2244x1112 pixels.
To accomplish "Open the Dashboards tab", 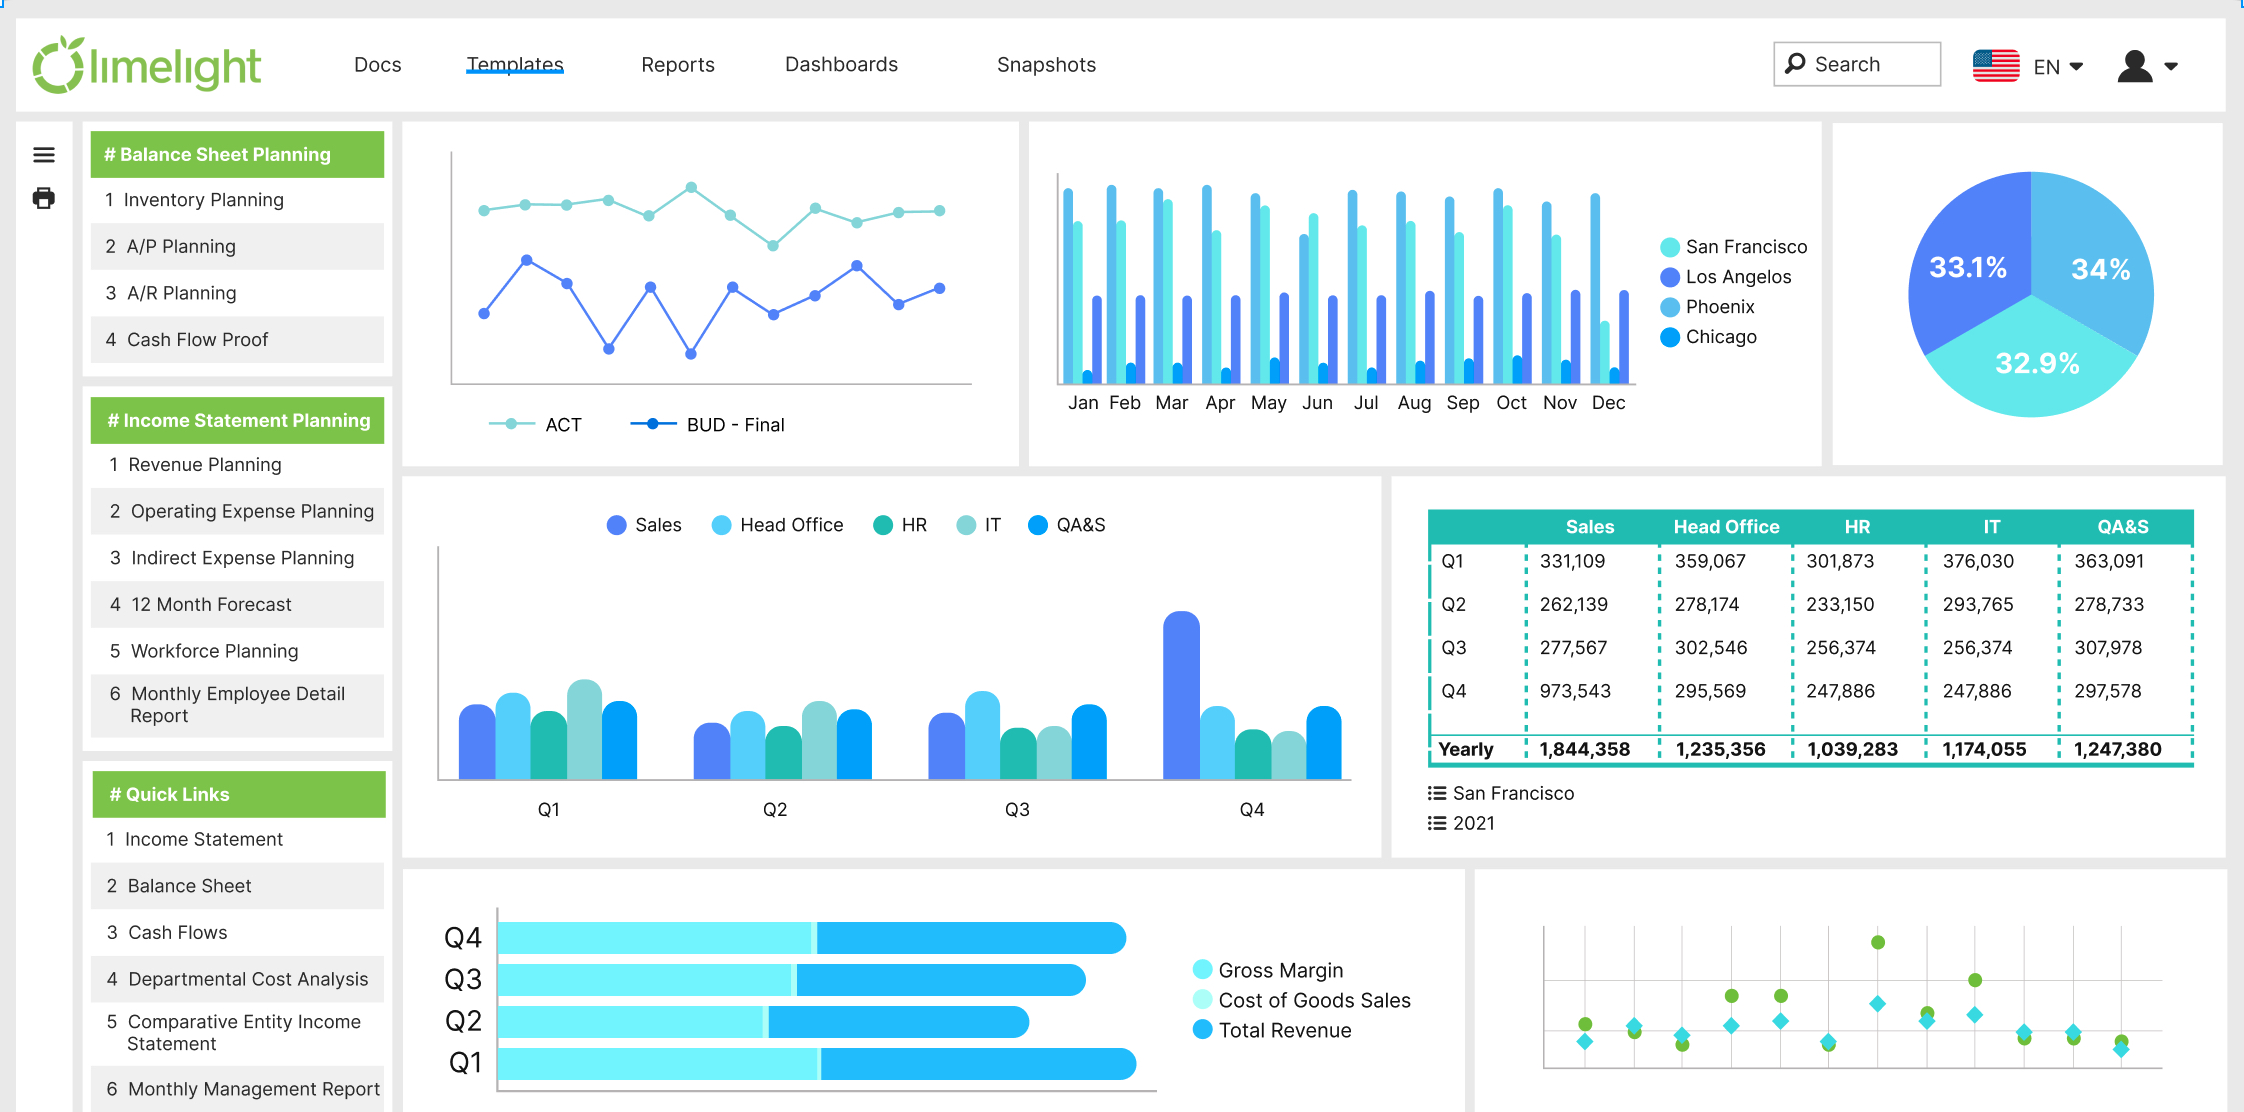I will coord(842,63).
